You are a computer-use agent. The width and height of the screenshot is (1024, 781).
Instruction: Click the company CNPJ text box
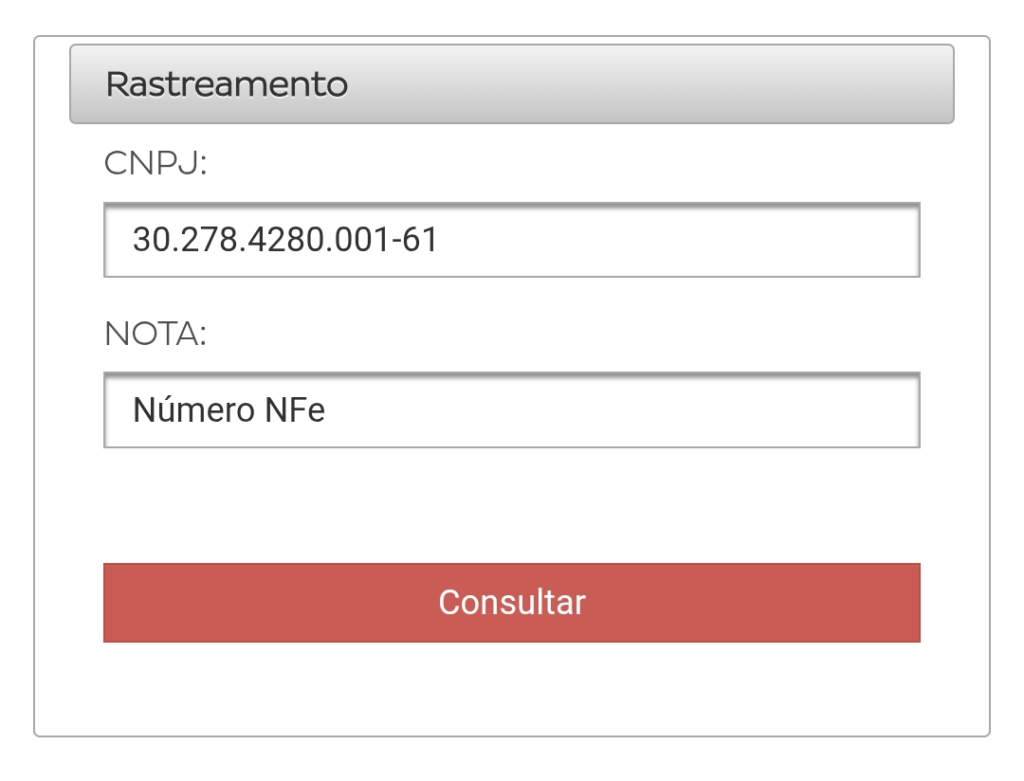point(511,240)
